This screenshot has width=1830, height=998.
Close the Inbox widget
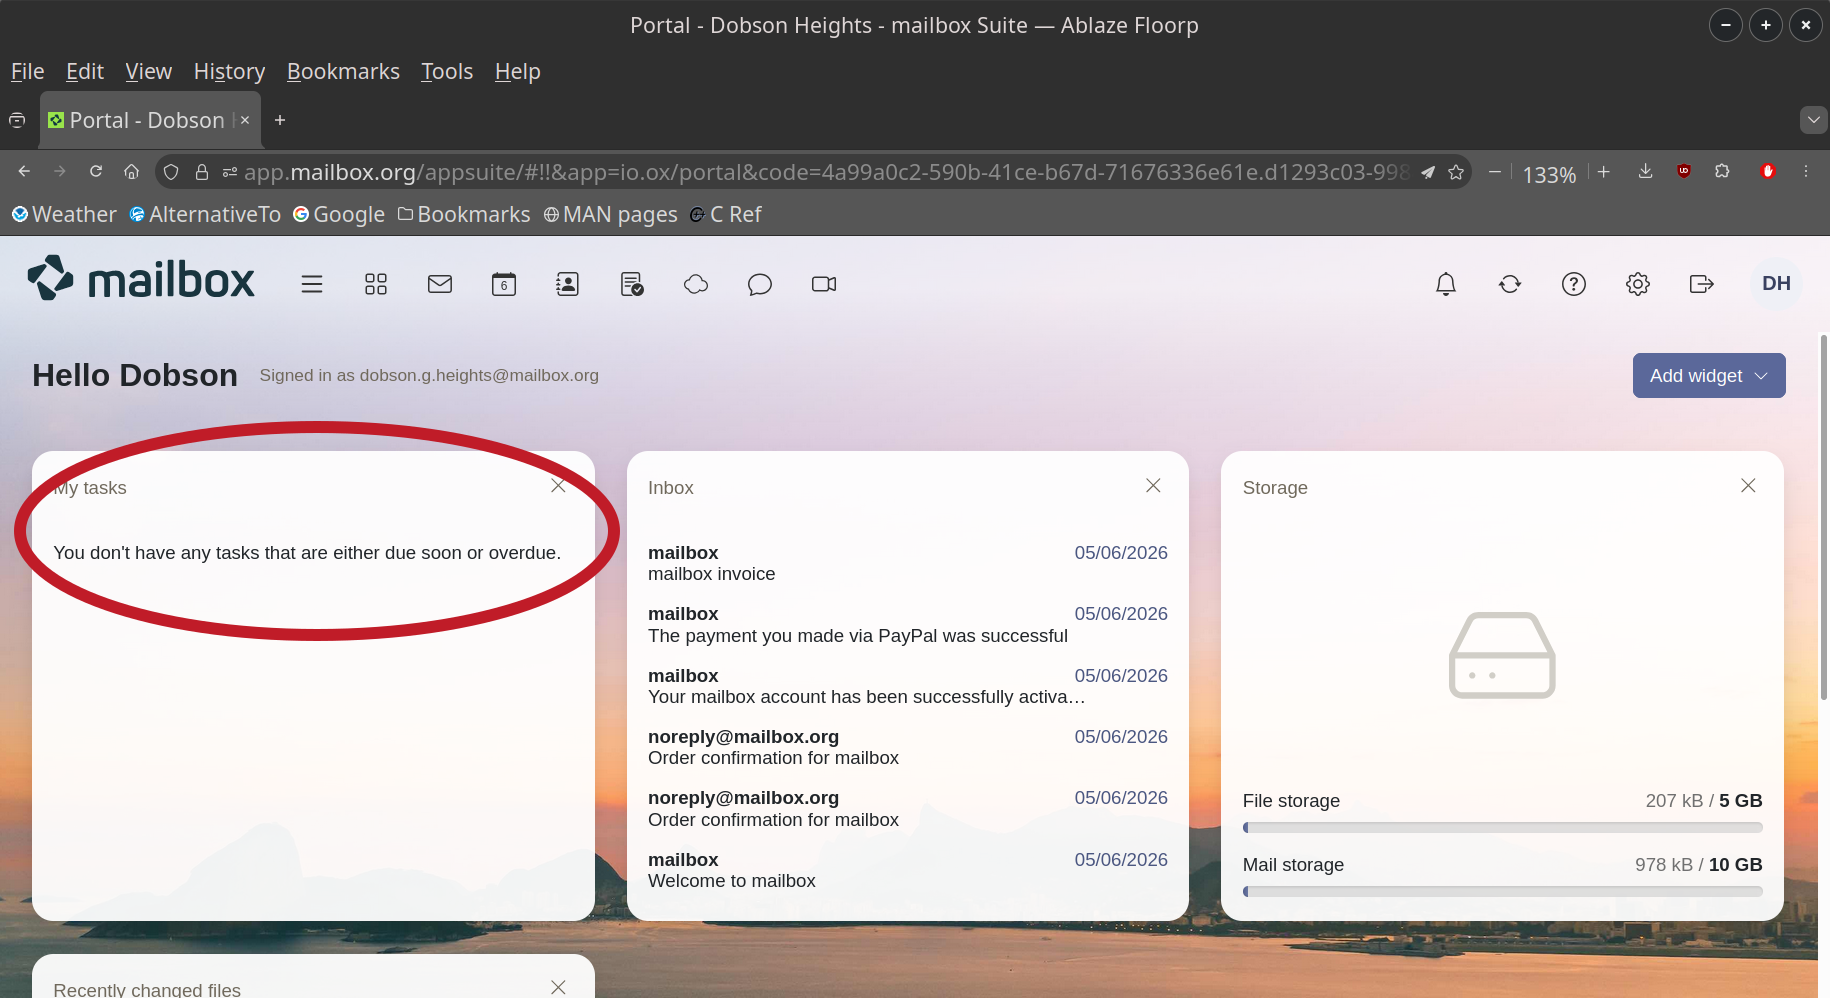coord(1153,486)
